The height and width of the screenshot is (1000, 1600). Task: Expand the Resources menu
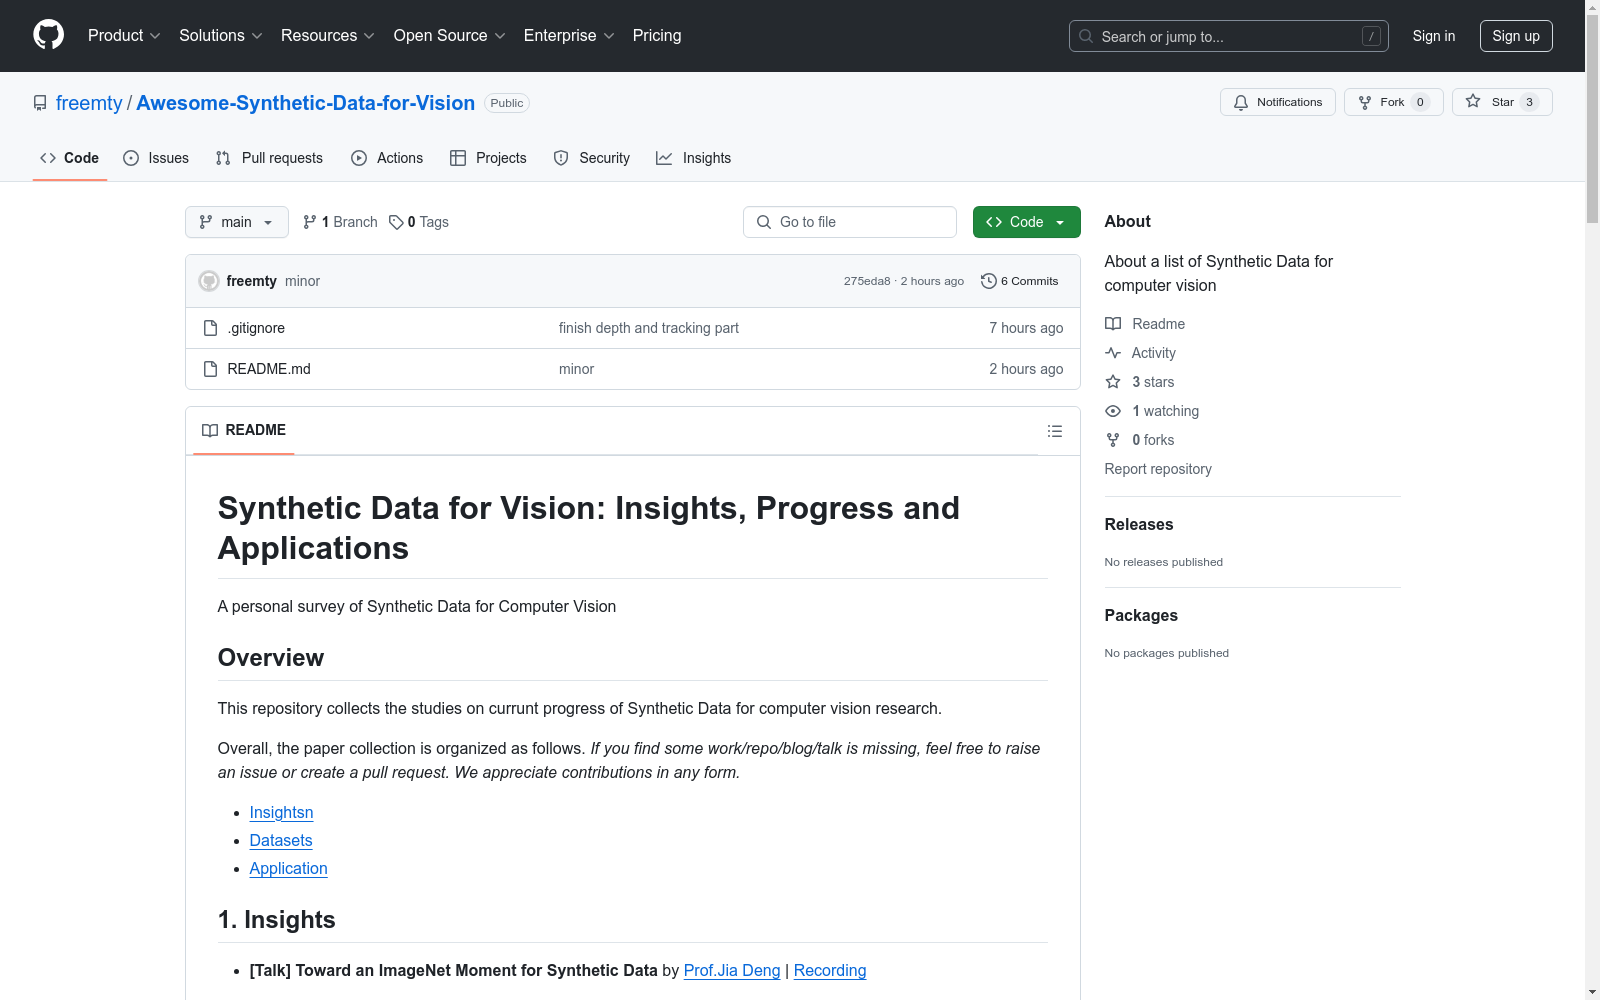328,36
